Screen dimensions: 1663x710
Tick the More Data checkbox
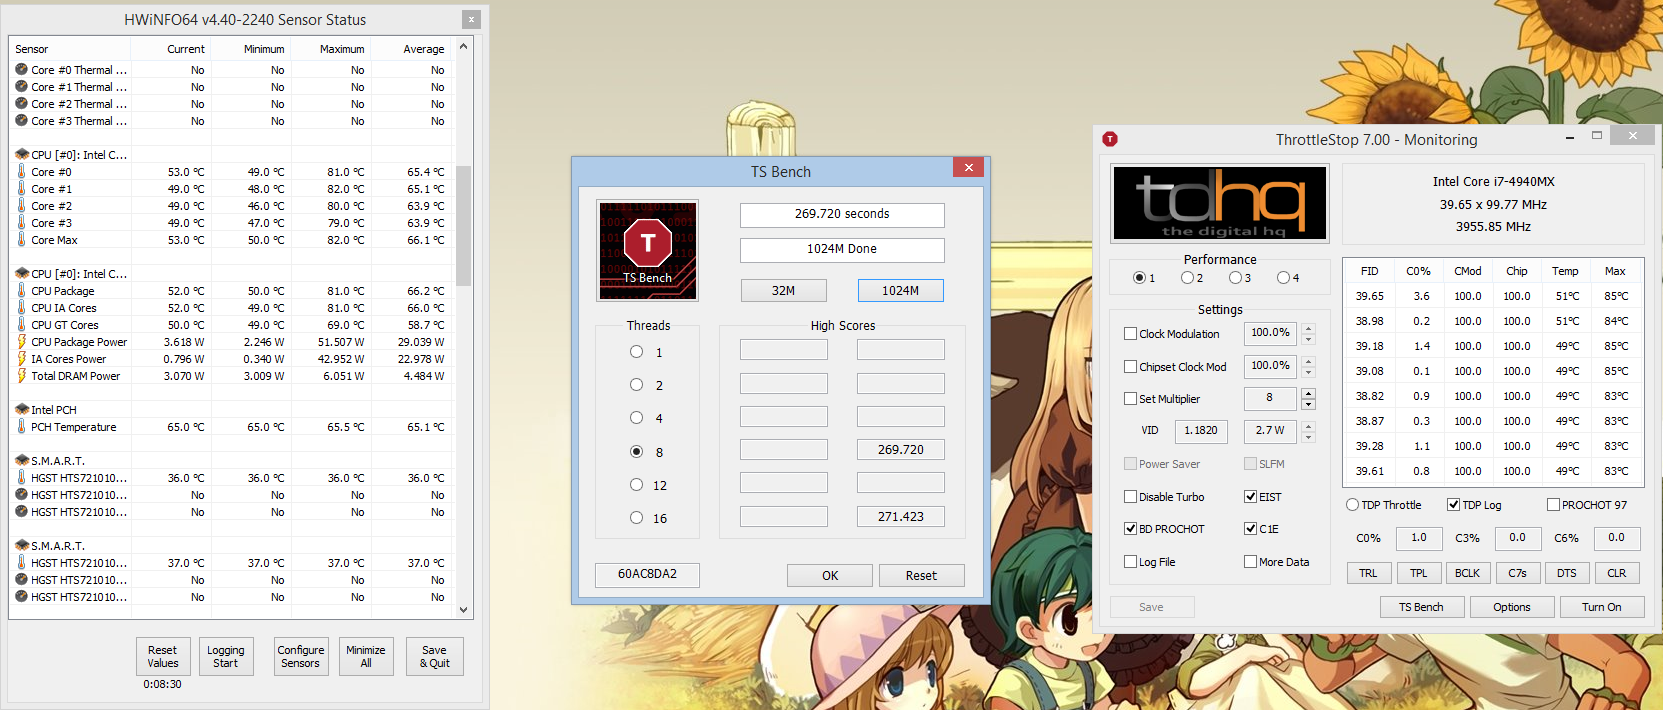pos(1250,562)
